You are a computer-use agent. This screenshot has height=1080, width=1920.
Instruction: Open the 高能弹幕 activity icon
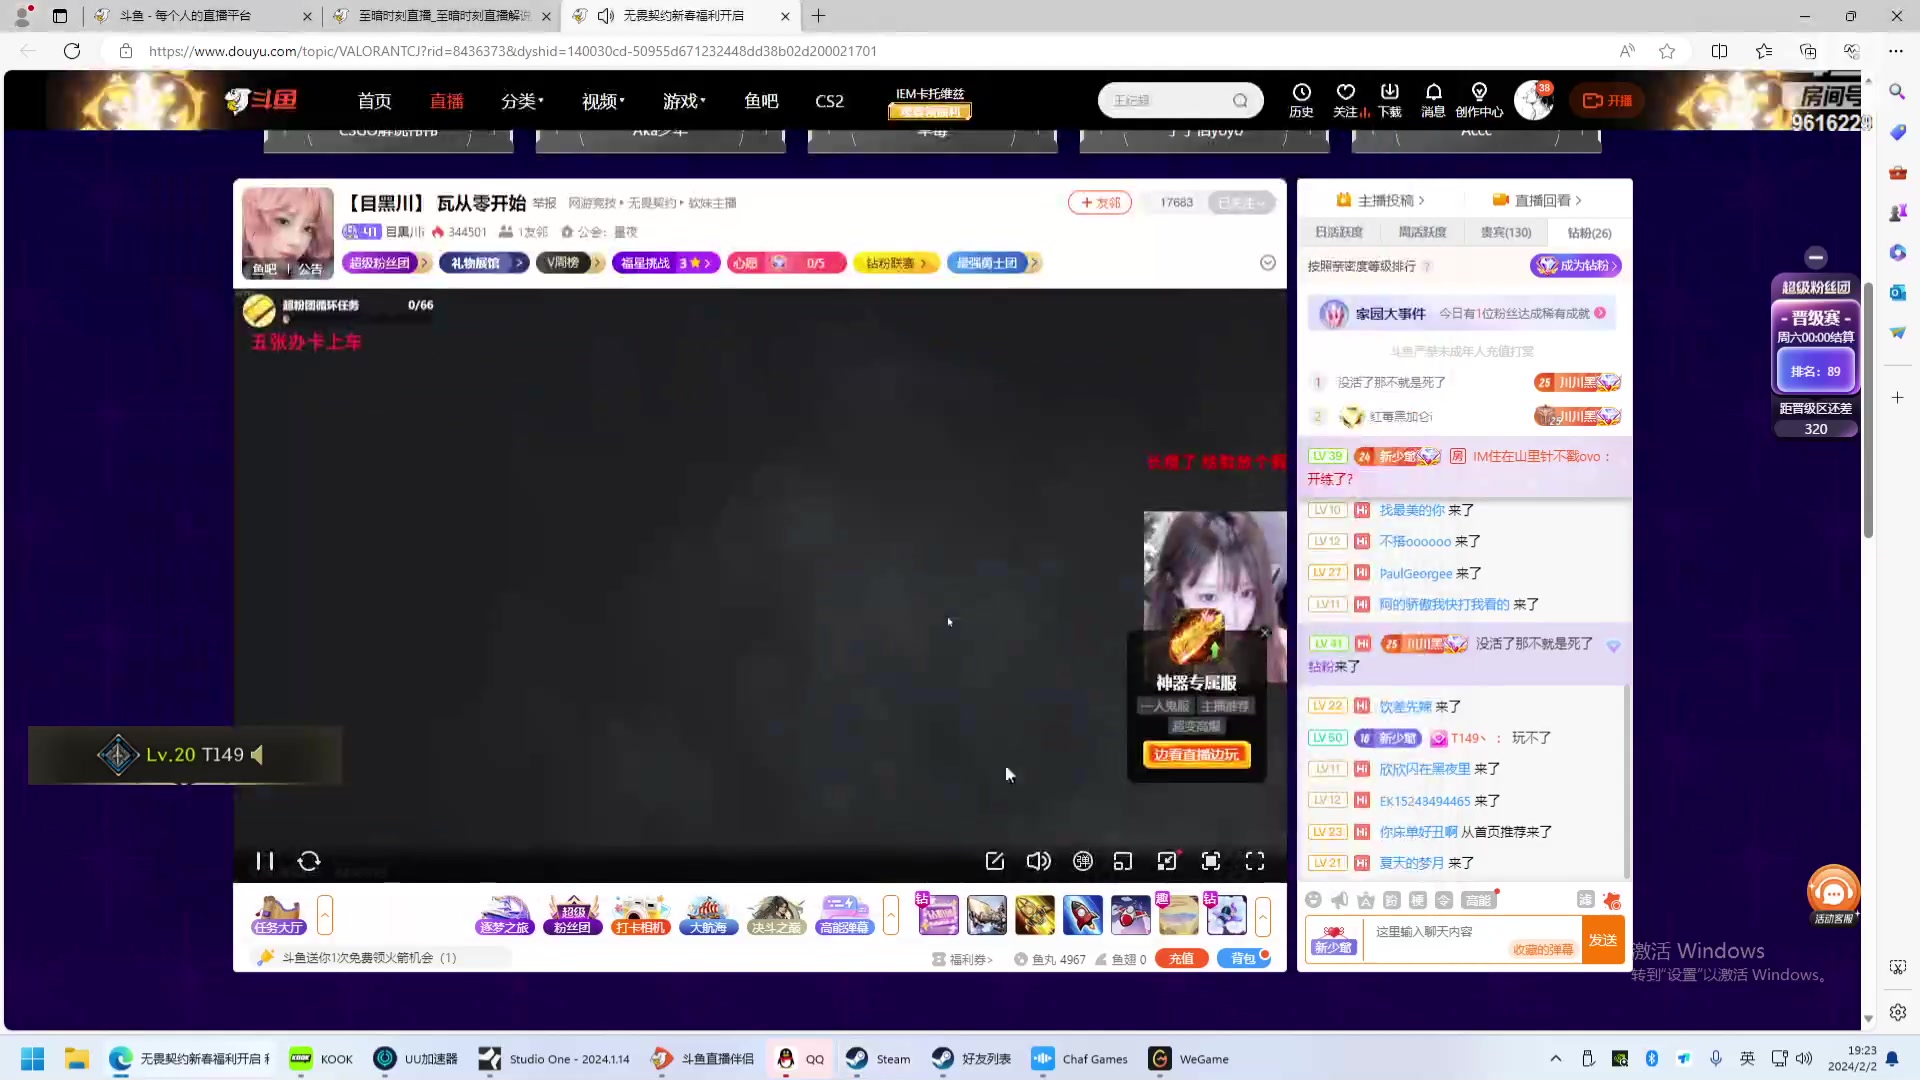click(844, 915)
